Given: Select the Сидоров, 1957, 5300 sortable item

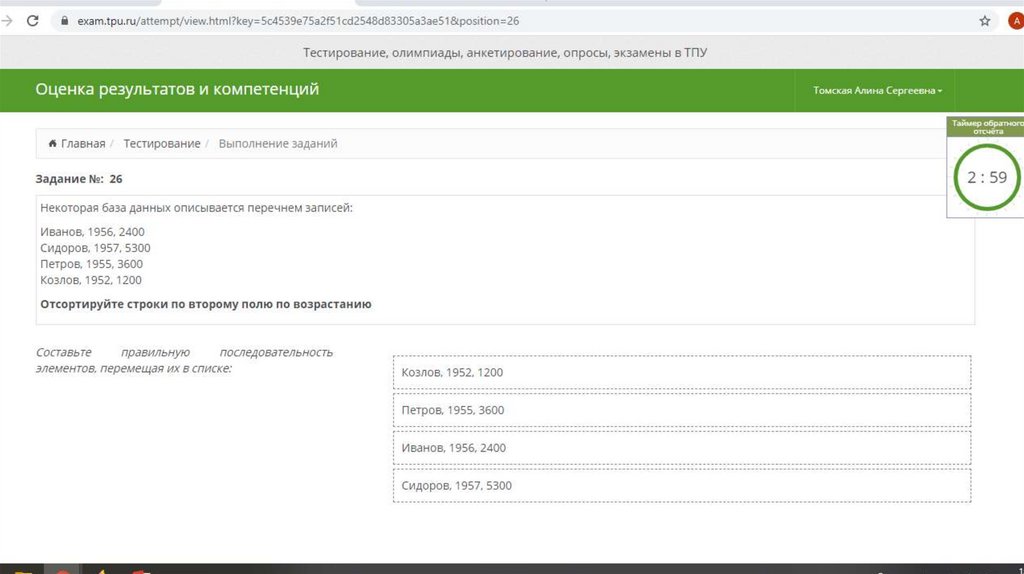Looking at the screenshot, I should point(682,486).
